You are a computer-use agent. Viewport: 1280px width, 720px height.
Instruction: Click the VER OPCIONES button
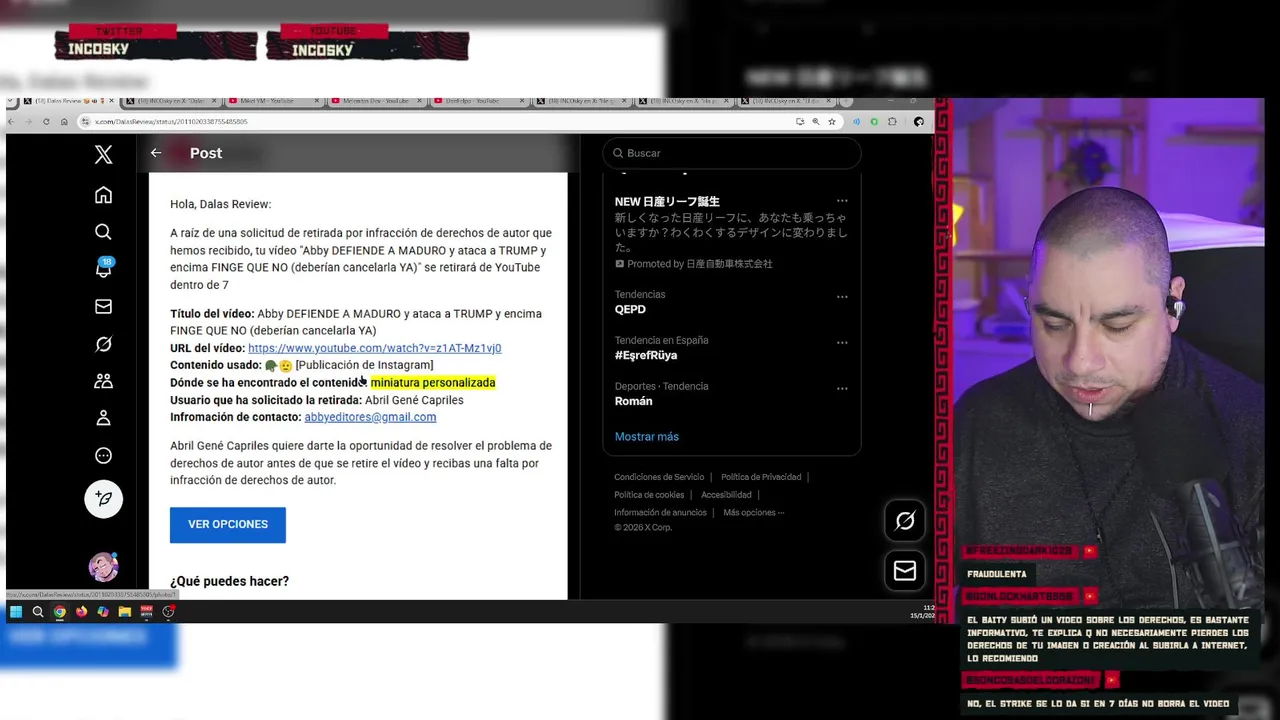point(228,525)
